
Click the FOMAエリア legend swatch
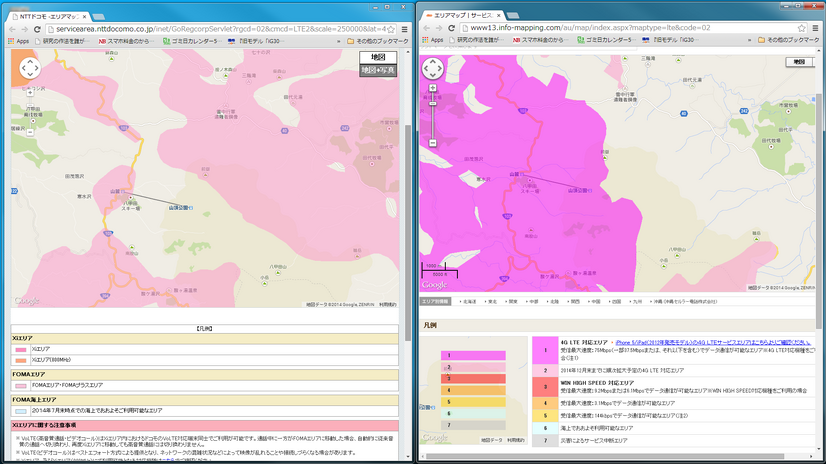(x=21, y=386)
